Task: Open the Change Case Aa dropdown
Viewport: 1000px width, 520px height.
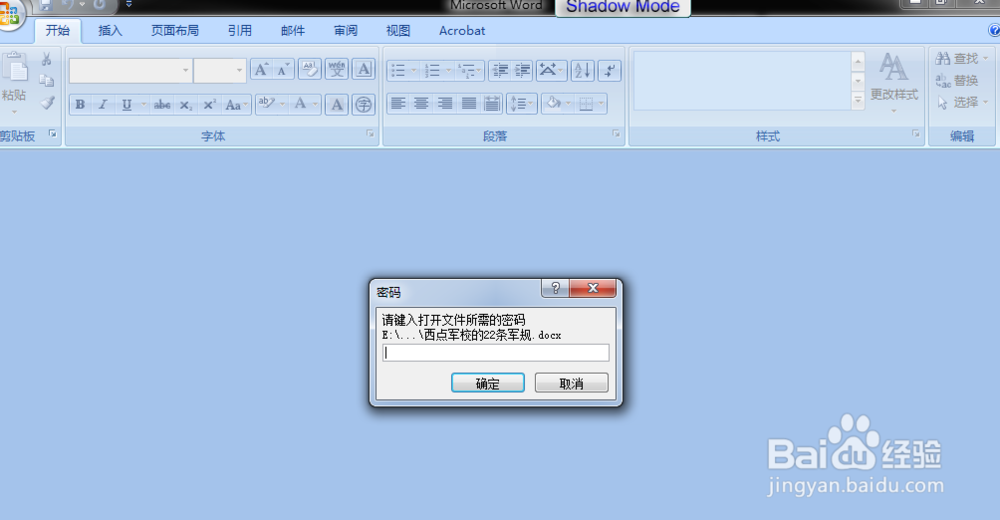Action: tap(237, 105)
